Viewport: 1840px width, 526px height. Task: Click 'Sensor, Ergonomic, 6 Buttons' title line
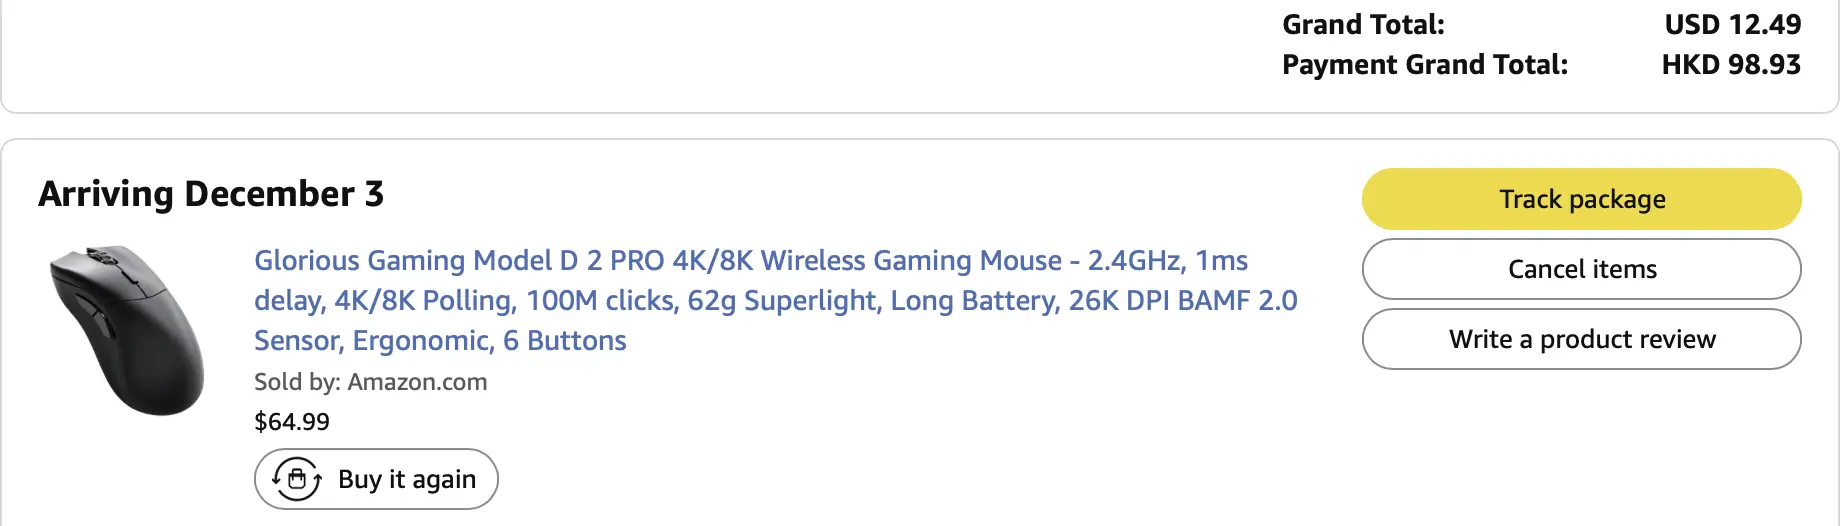(x=440, y=341)
